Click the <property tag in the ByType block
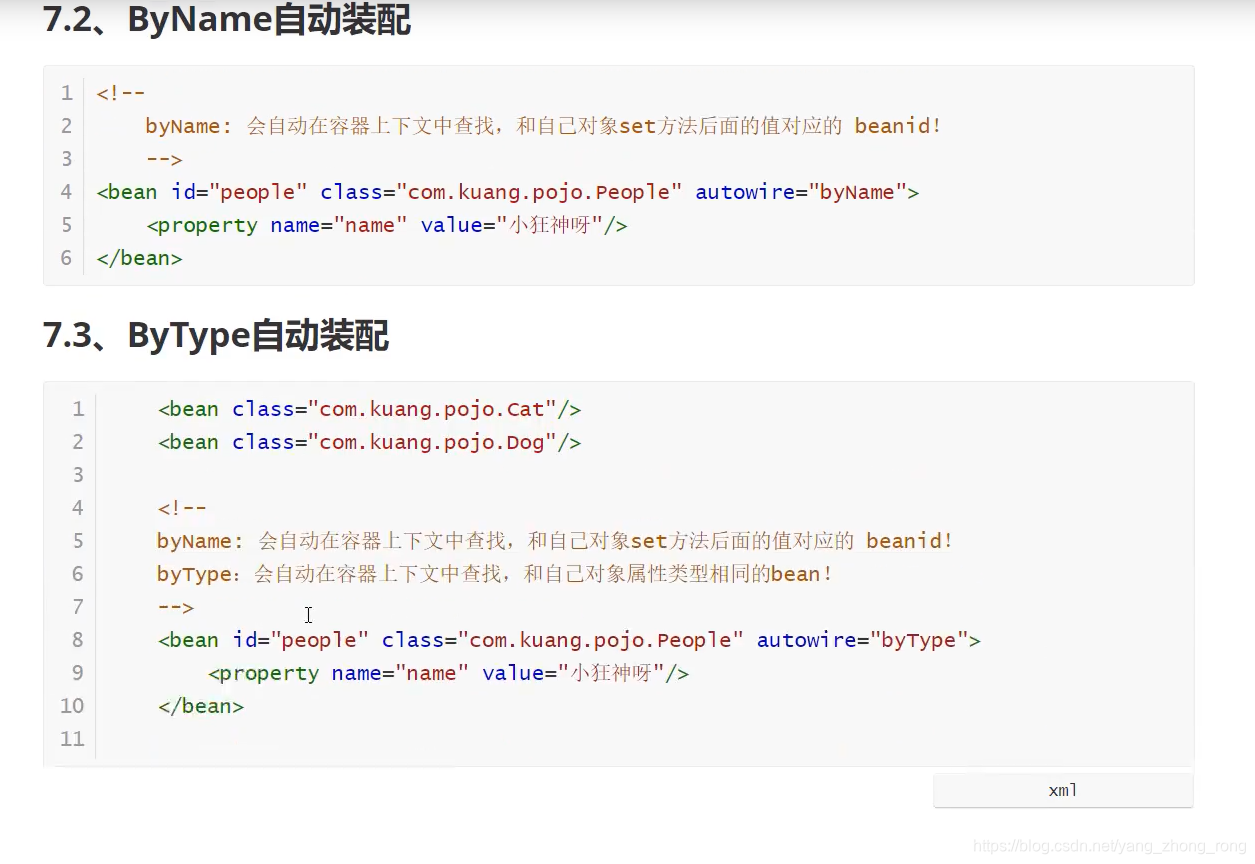Screen dimensions: 1255x864 click(264, 673)
